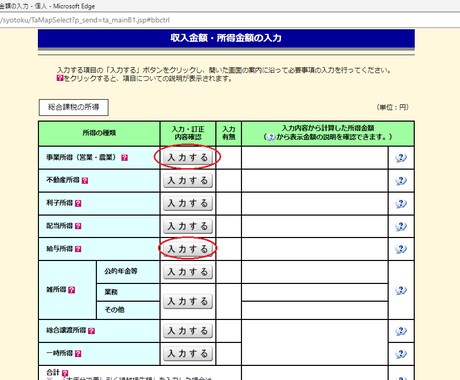Show amount explanation balloon for 総合譲渡所得 row
This screenshot has width=460, height=380.
pyautogui.click(x=401, y=331)
